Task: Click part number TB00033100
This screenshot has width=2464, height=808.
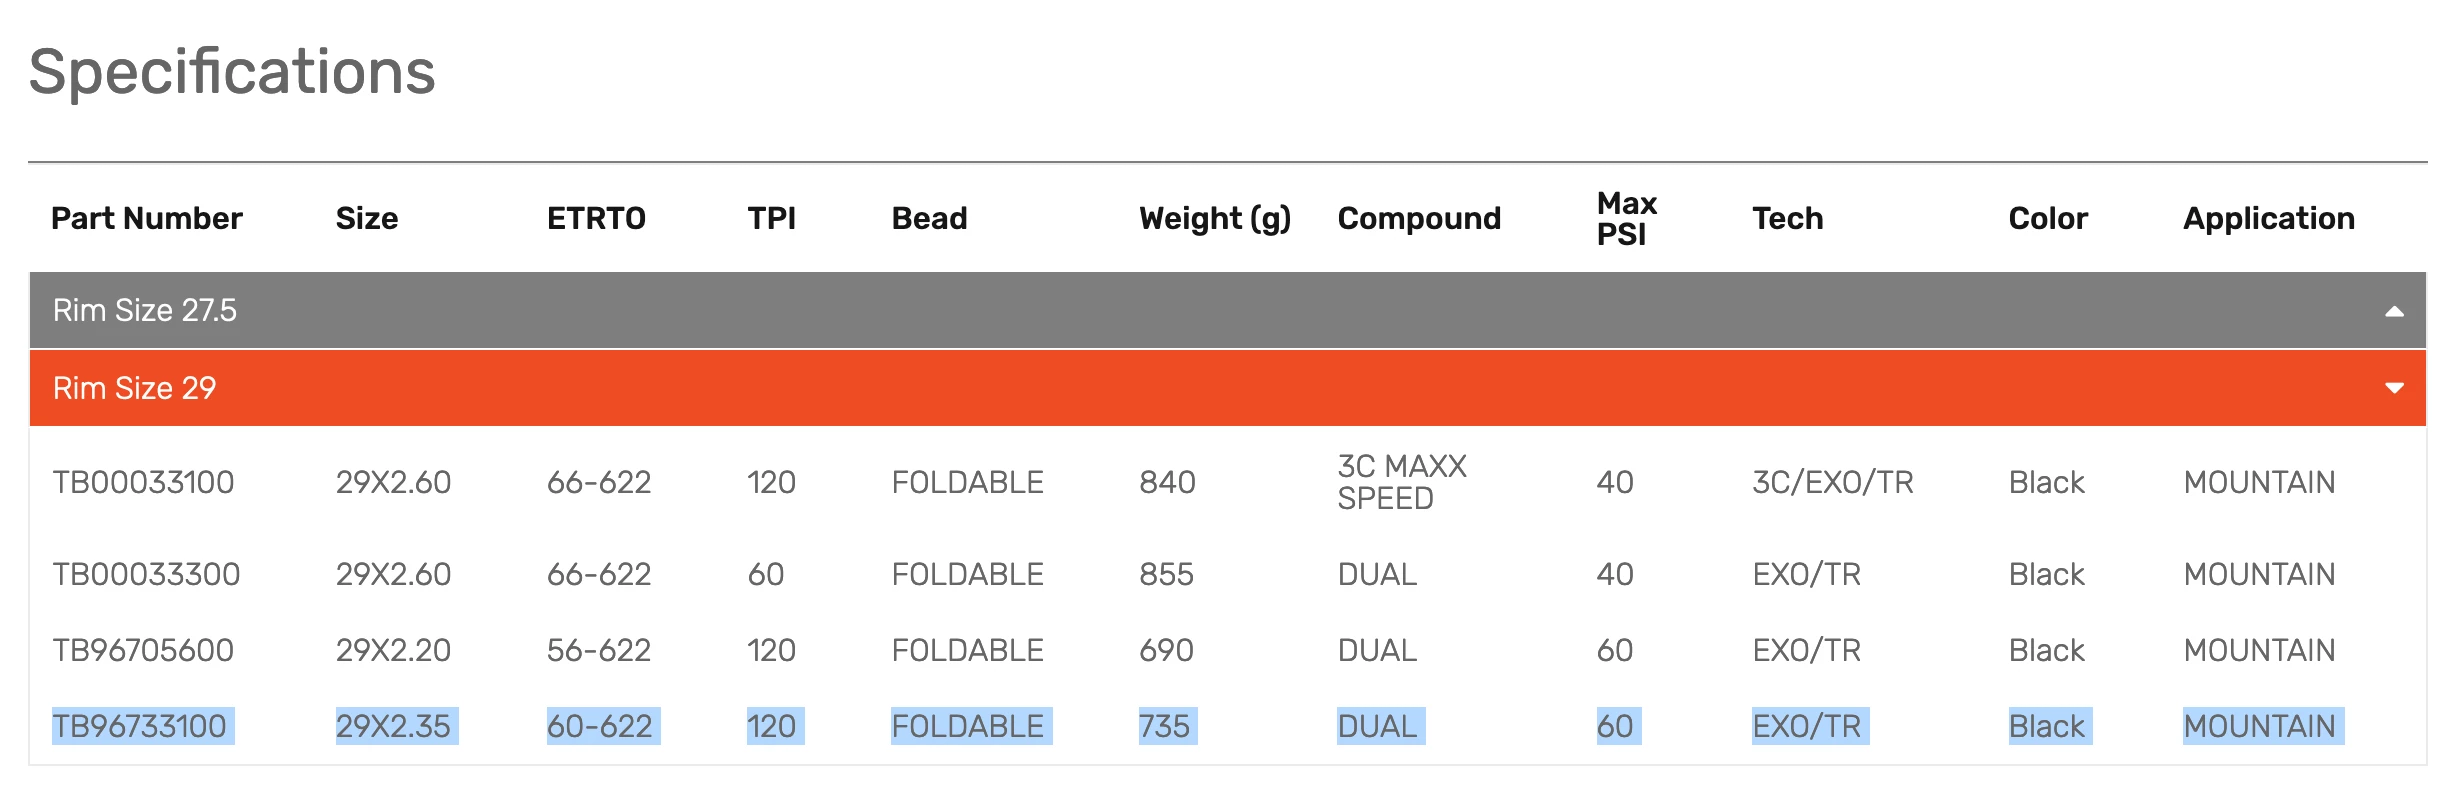Action: click(x=145, y=482)
